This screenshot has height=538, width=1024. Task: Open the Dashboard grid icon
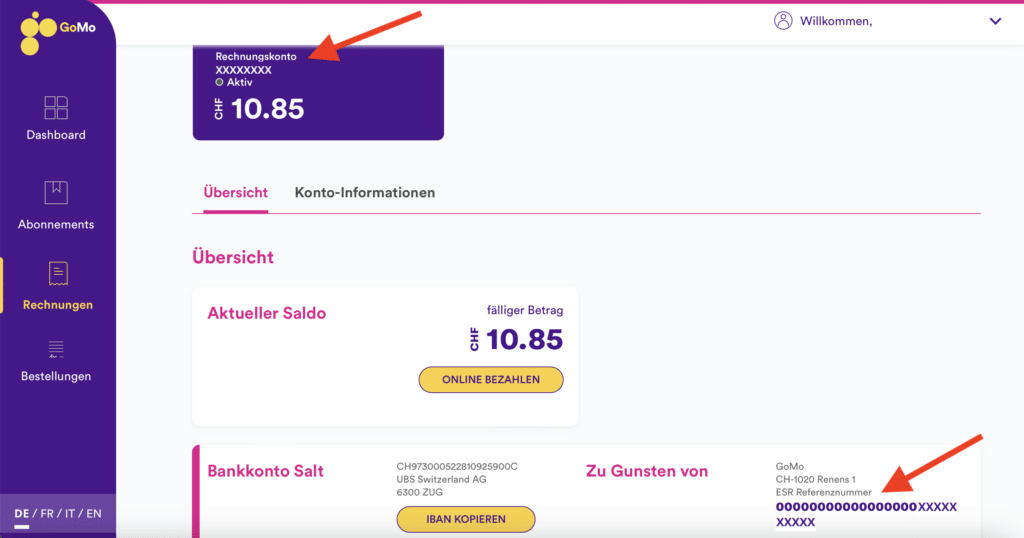[x=56, y=108]
